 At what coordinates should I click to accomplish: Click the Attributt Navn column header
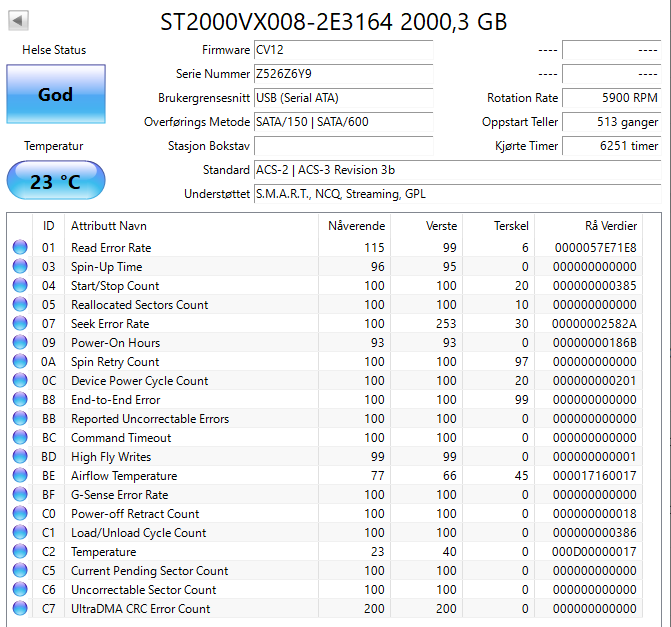pyautogui.click(x=108, y=225)
